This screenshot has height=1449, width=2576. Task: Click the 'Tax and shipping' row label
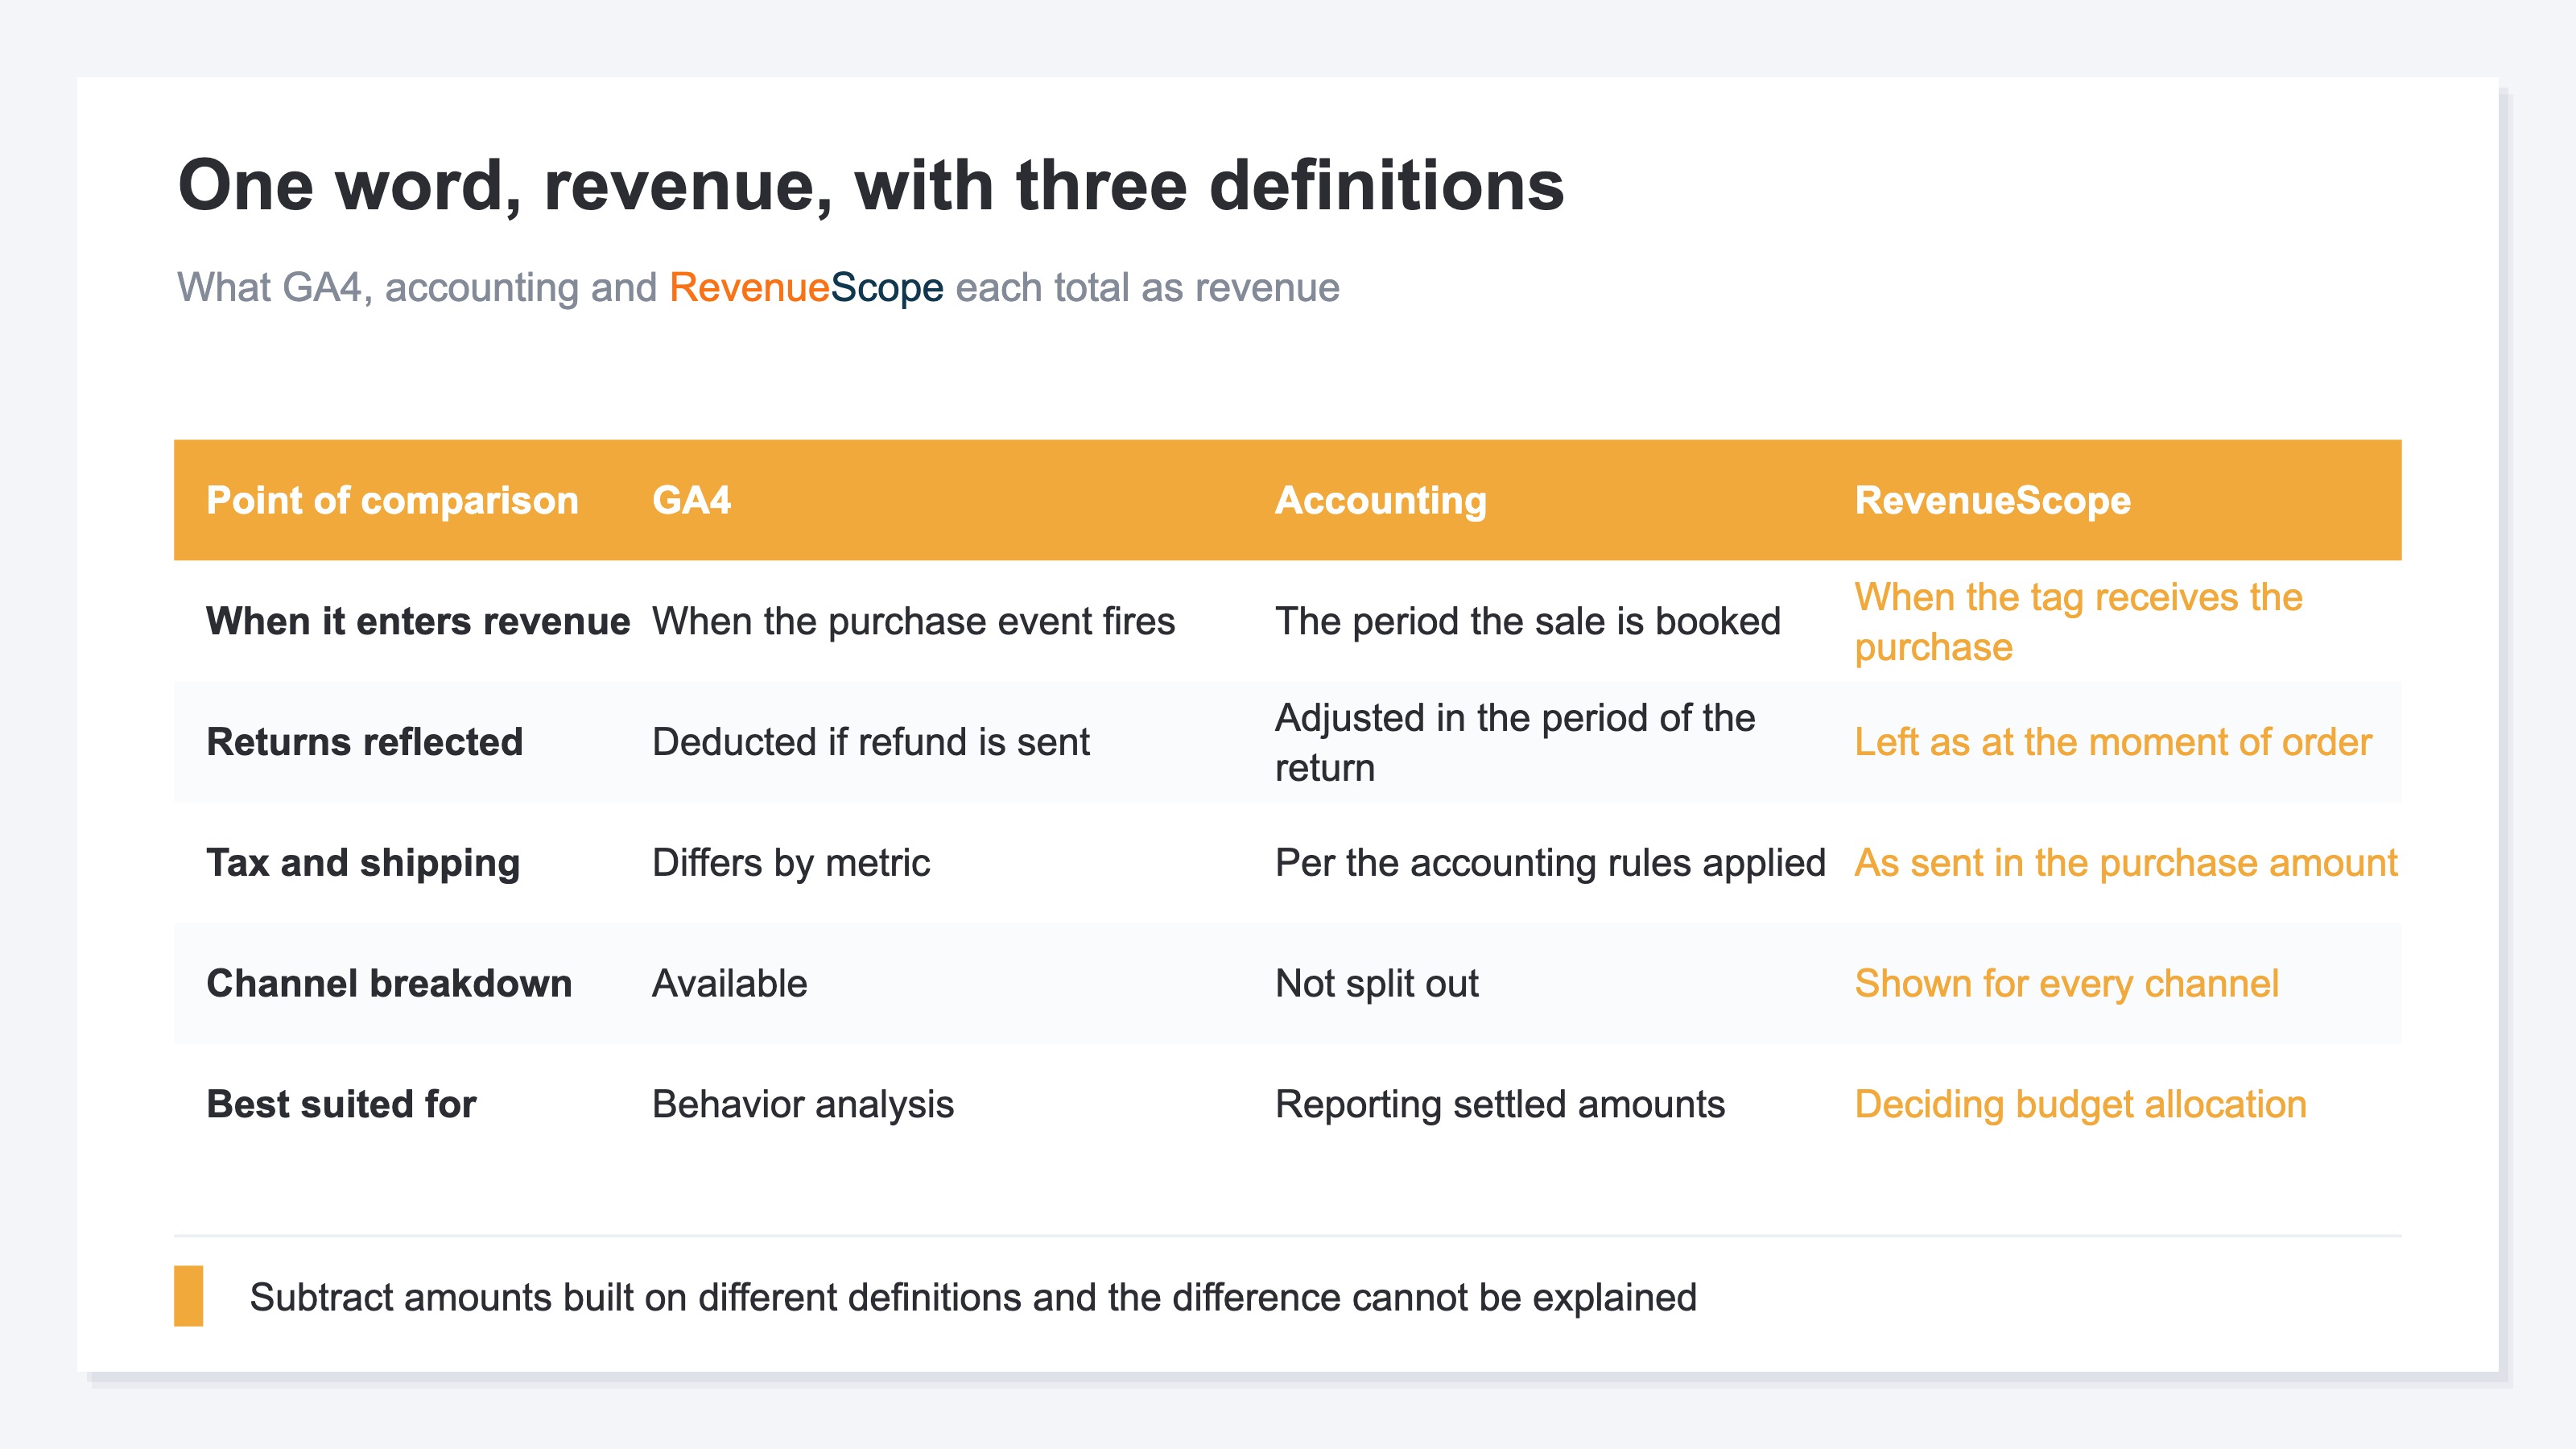pyautogui.click(x=363, y=863)
